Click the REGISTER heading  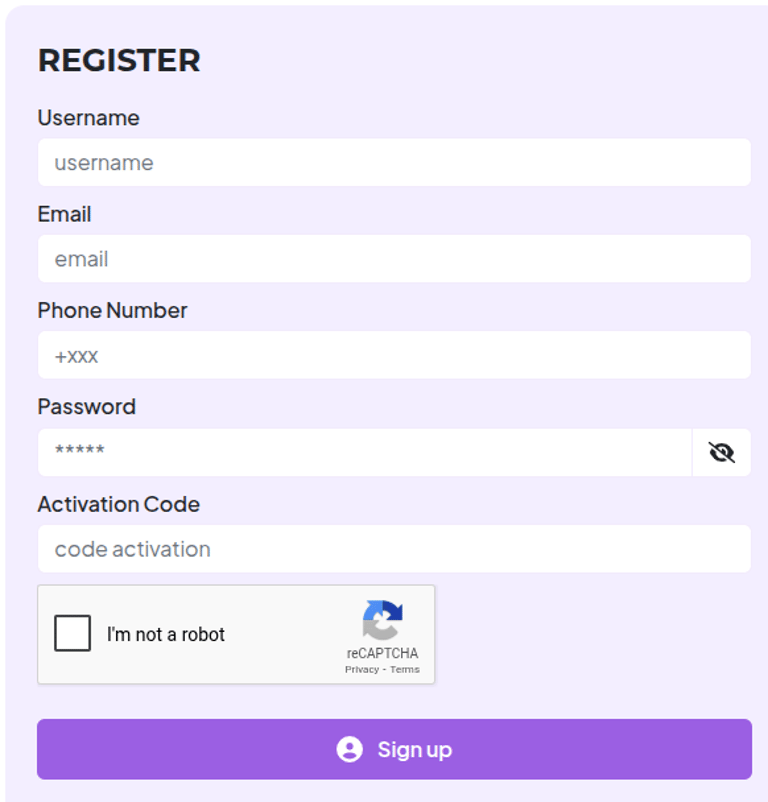(119, 60)
